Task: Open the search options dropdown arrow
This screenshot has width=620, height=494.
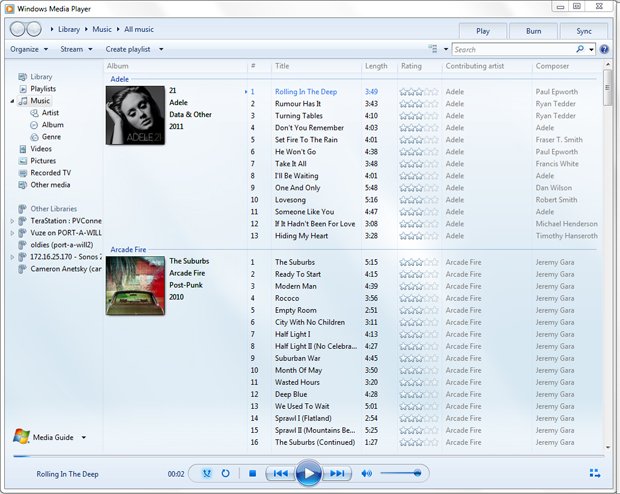Action: (x=591, y=49)
